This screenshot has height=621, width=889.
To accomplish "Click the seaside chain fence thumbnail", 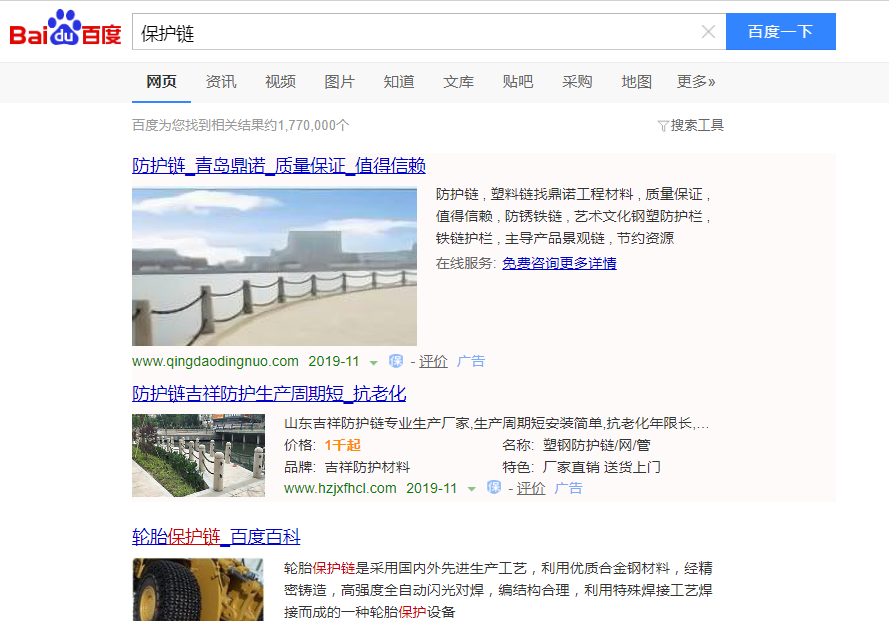I will pos(274,267).
